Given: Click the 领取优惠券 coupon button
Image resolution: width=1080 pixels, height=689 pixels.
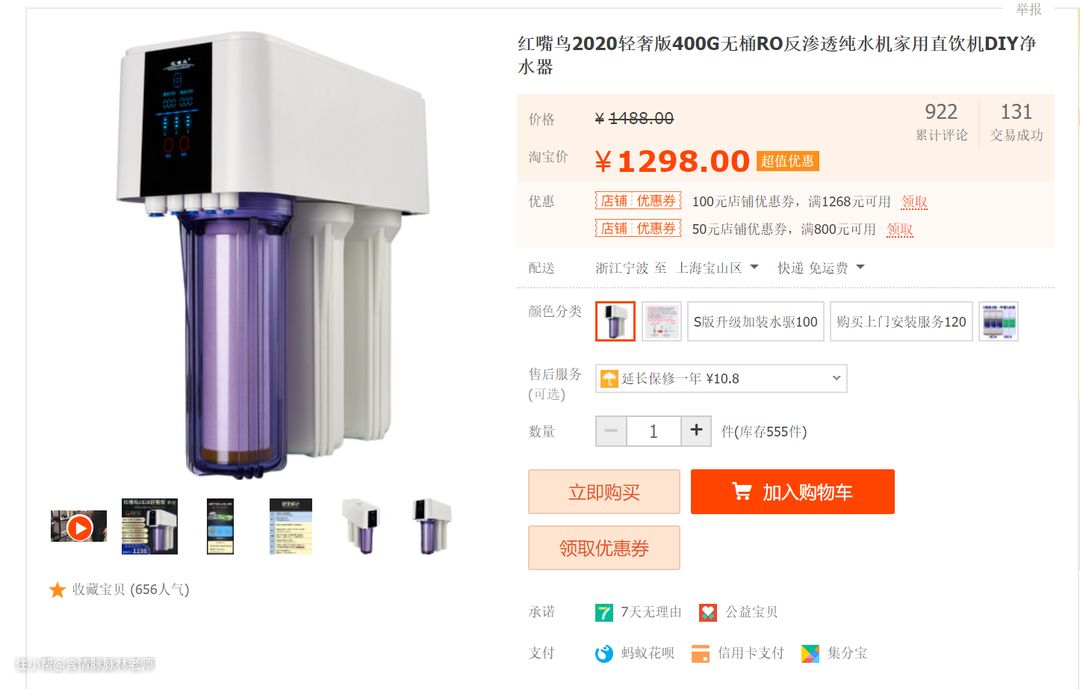Looking at the screenshot, I should point(604,548).
